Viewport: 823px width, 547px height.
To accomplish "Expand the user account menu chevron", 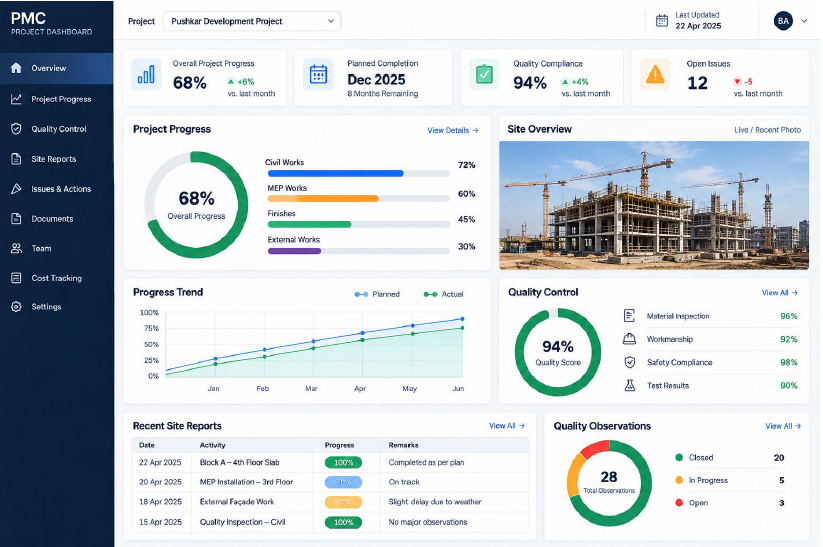I will (x=804, y=21).
